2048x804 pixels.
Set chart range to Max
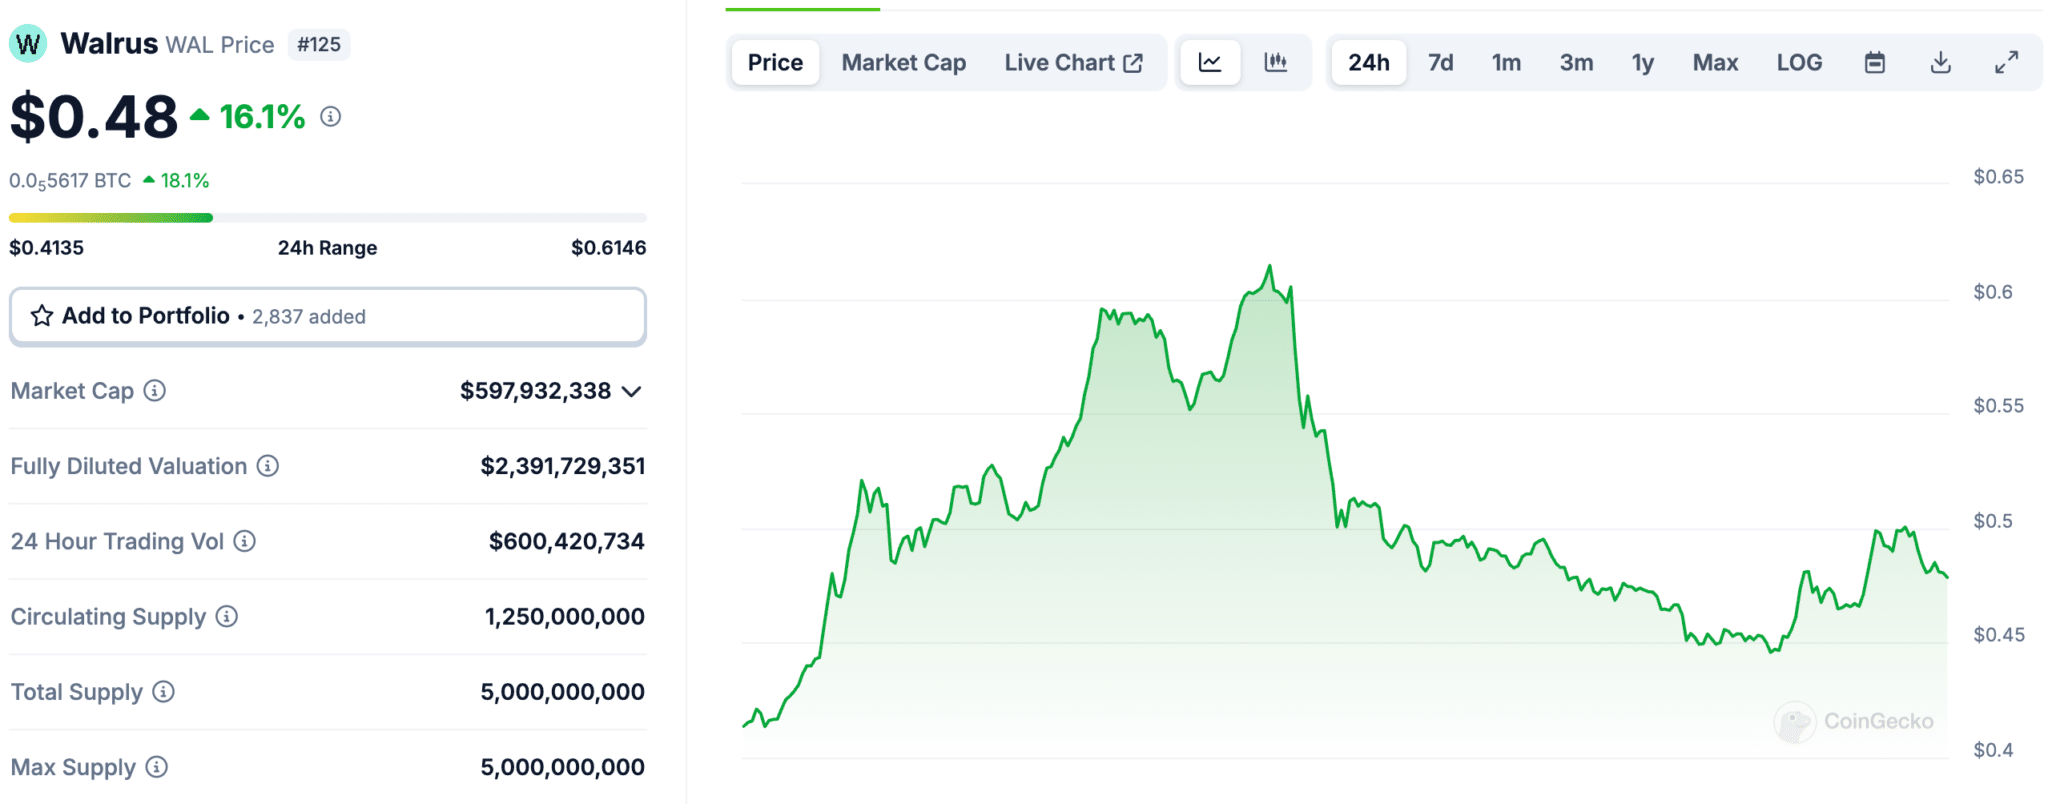[x=1715, y=63]
